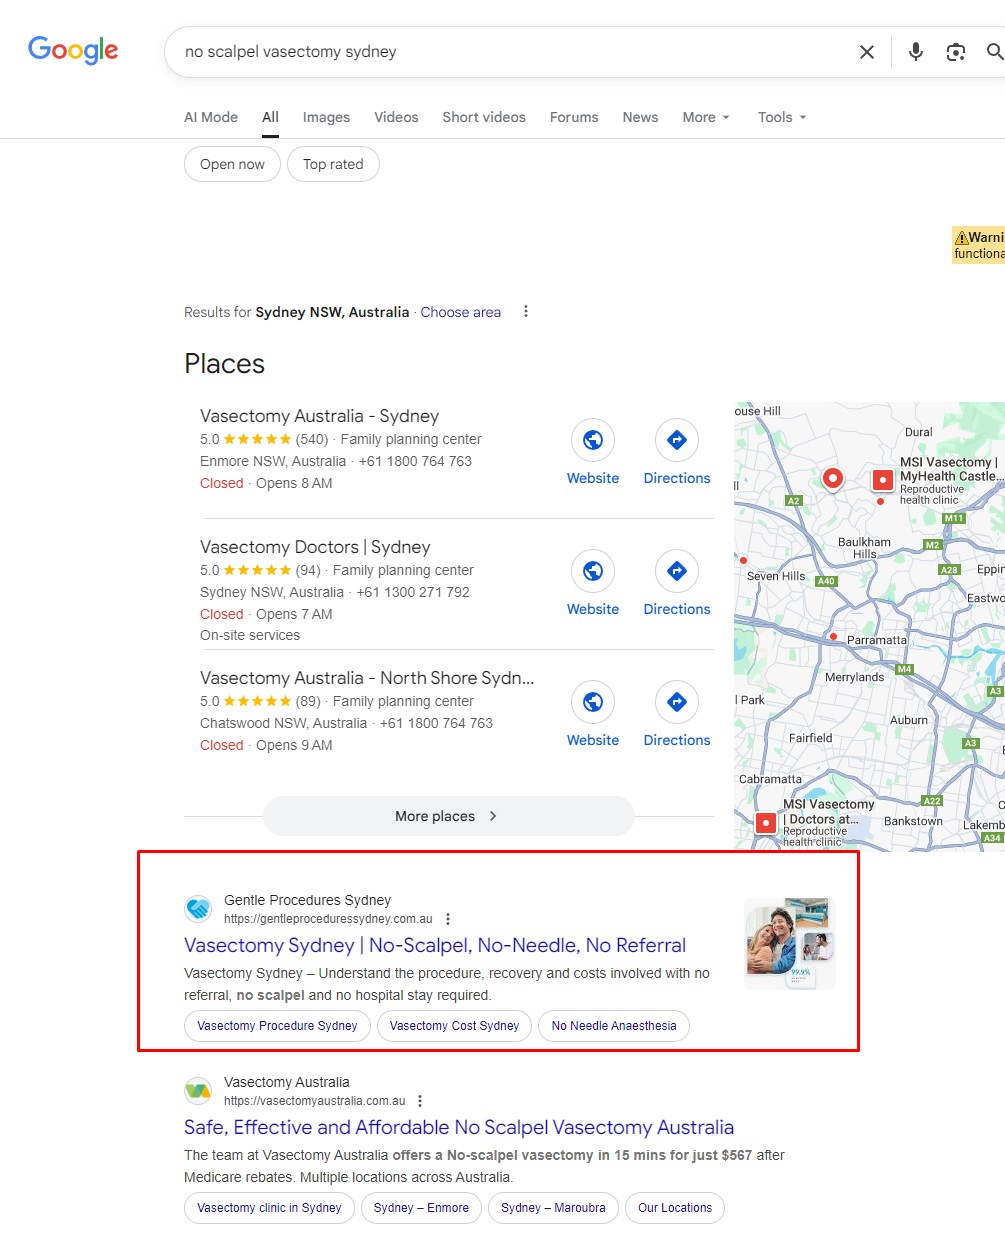This screenshot has width=1005, height=1239.
Task: Toggle the Open now filter
Action: pyautogui.click(x=232, y=164)
